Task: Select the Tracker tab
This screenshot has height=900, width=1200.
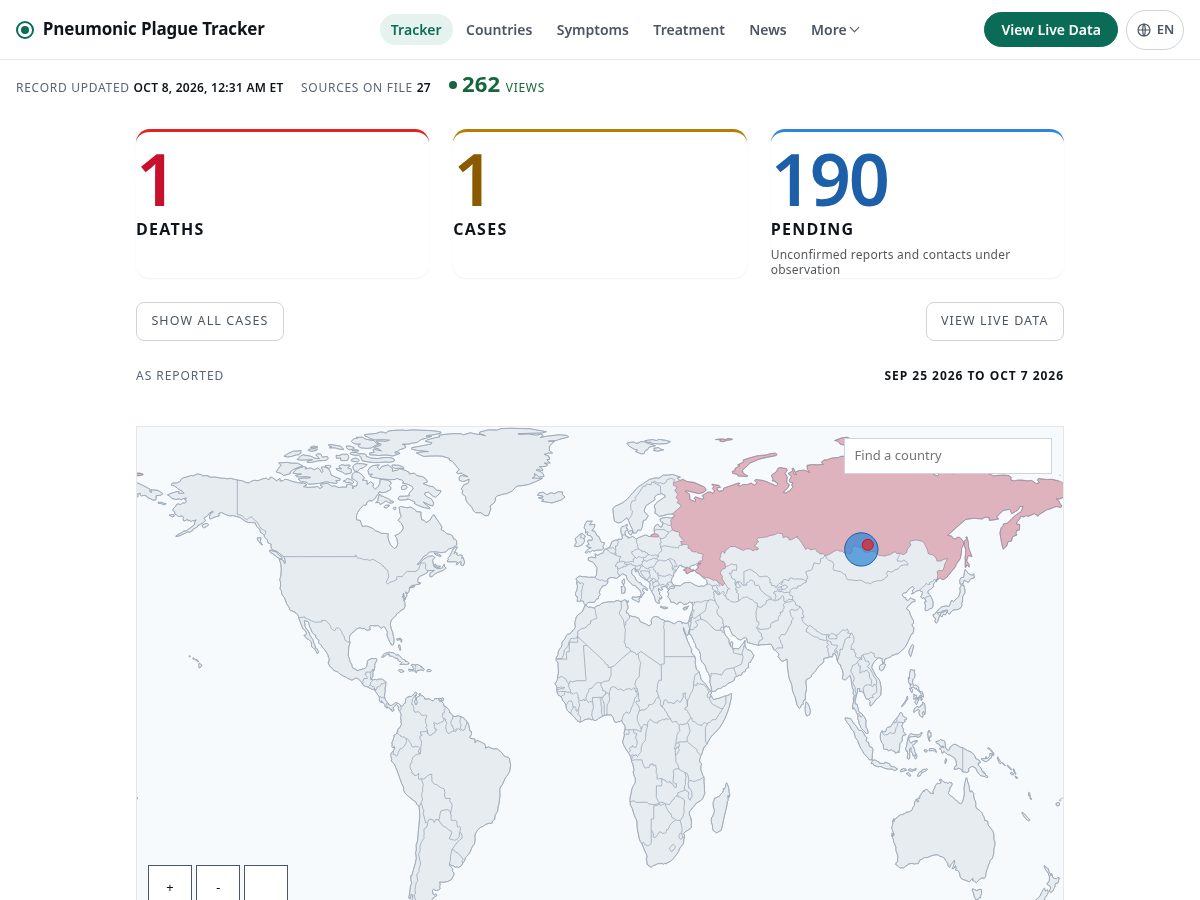Action: (x=416, y=30)
